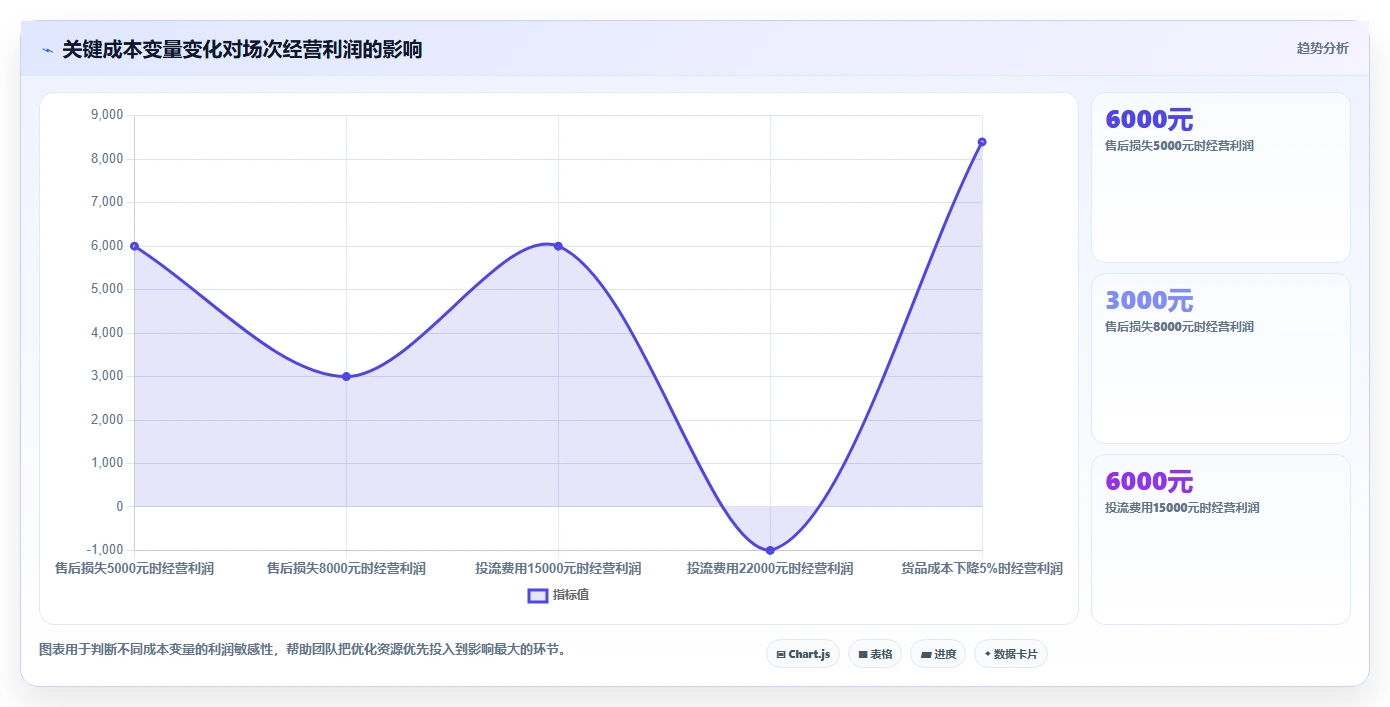Click data point for 货品成本下降5%时经营利润

[x=982, y=142]
